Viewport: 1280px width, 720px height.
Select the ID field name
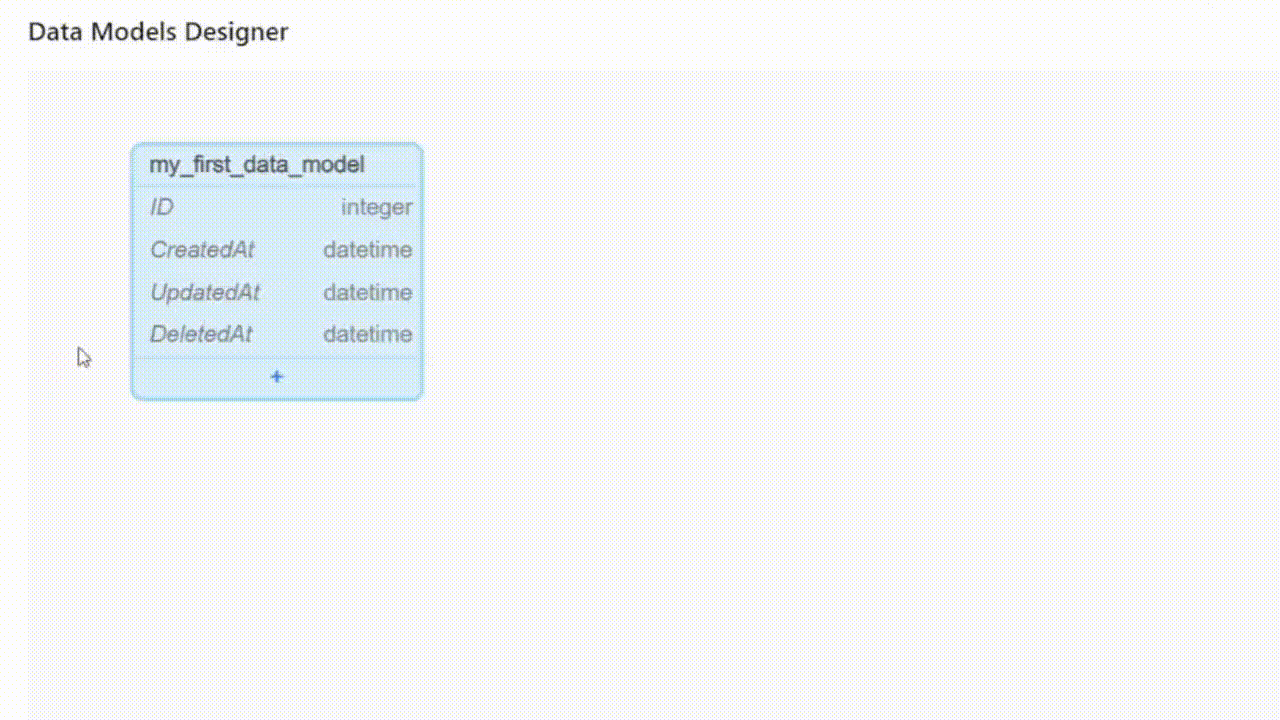click(162, 207)
